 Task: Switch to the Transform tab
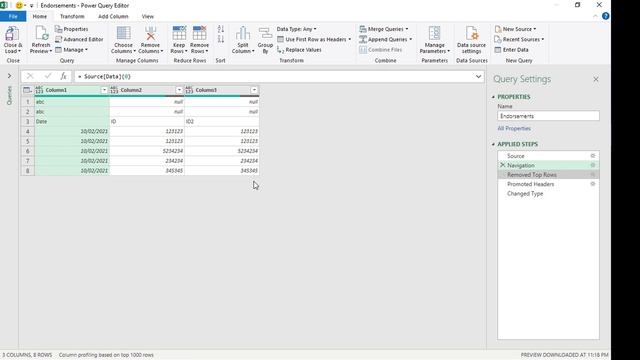pyautogui.click(x=72, y=16)
